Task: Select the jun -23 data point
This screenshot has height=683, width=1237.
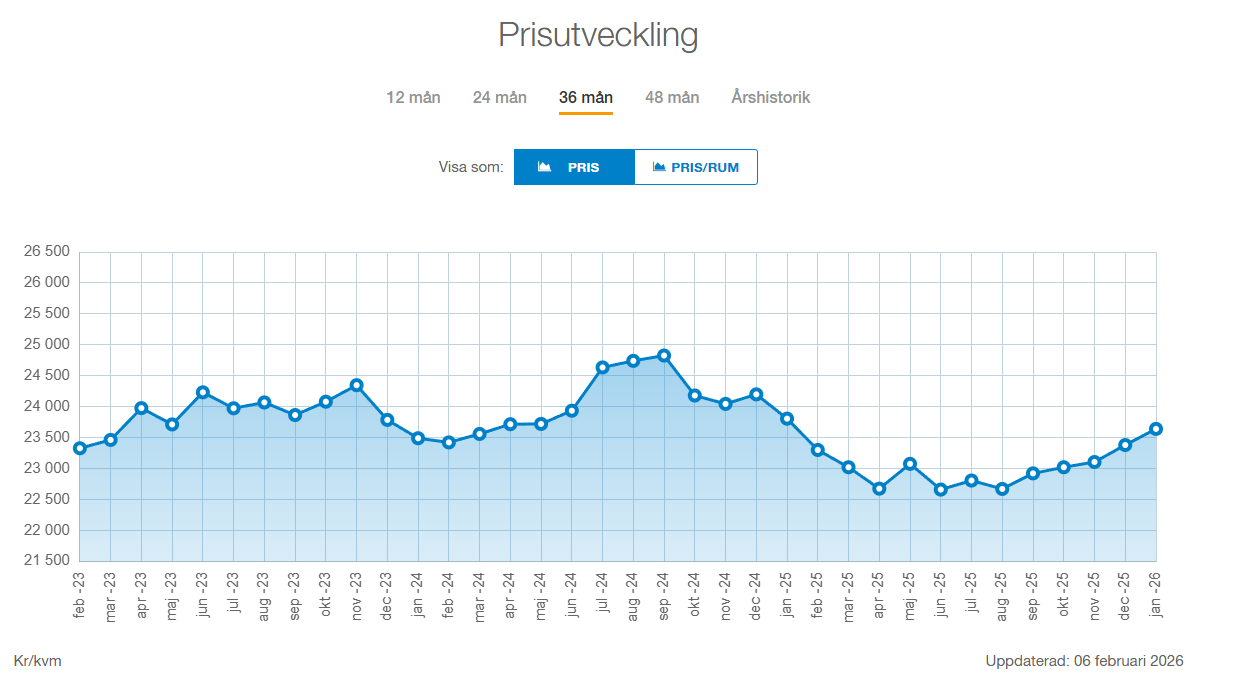Action: tap(203, 392)
